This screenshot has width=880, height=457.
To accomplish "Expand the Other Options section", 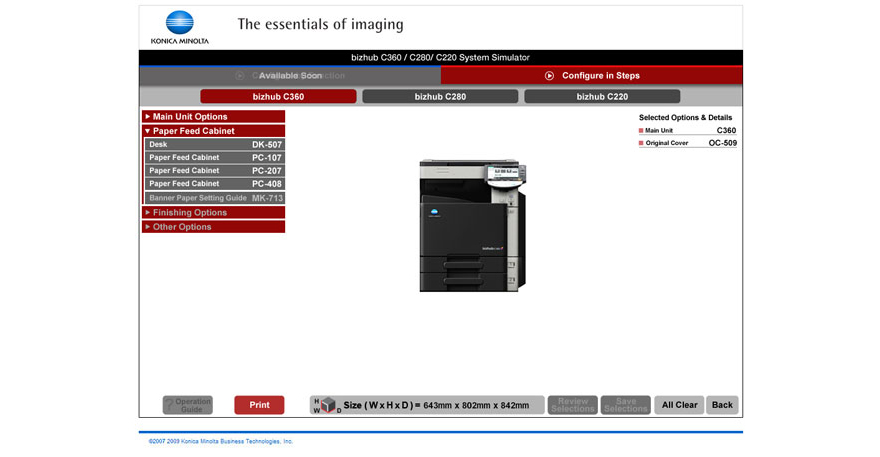I will click(x=214, y=227).
